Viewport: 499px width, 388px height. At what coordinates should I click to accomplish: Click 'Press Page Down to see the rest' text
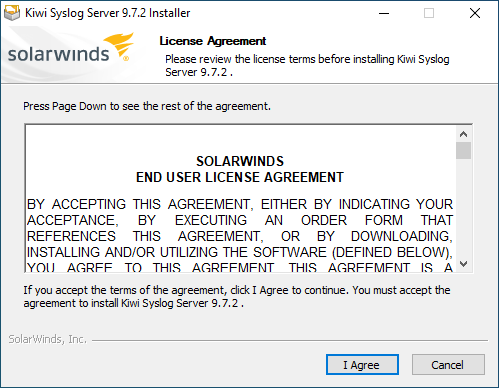[x=147, y=106]
